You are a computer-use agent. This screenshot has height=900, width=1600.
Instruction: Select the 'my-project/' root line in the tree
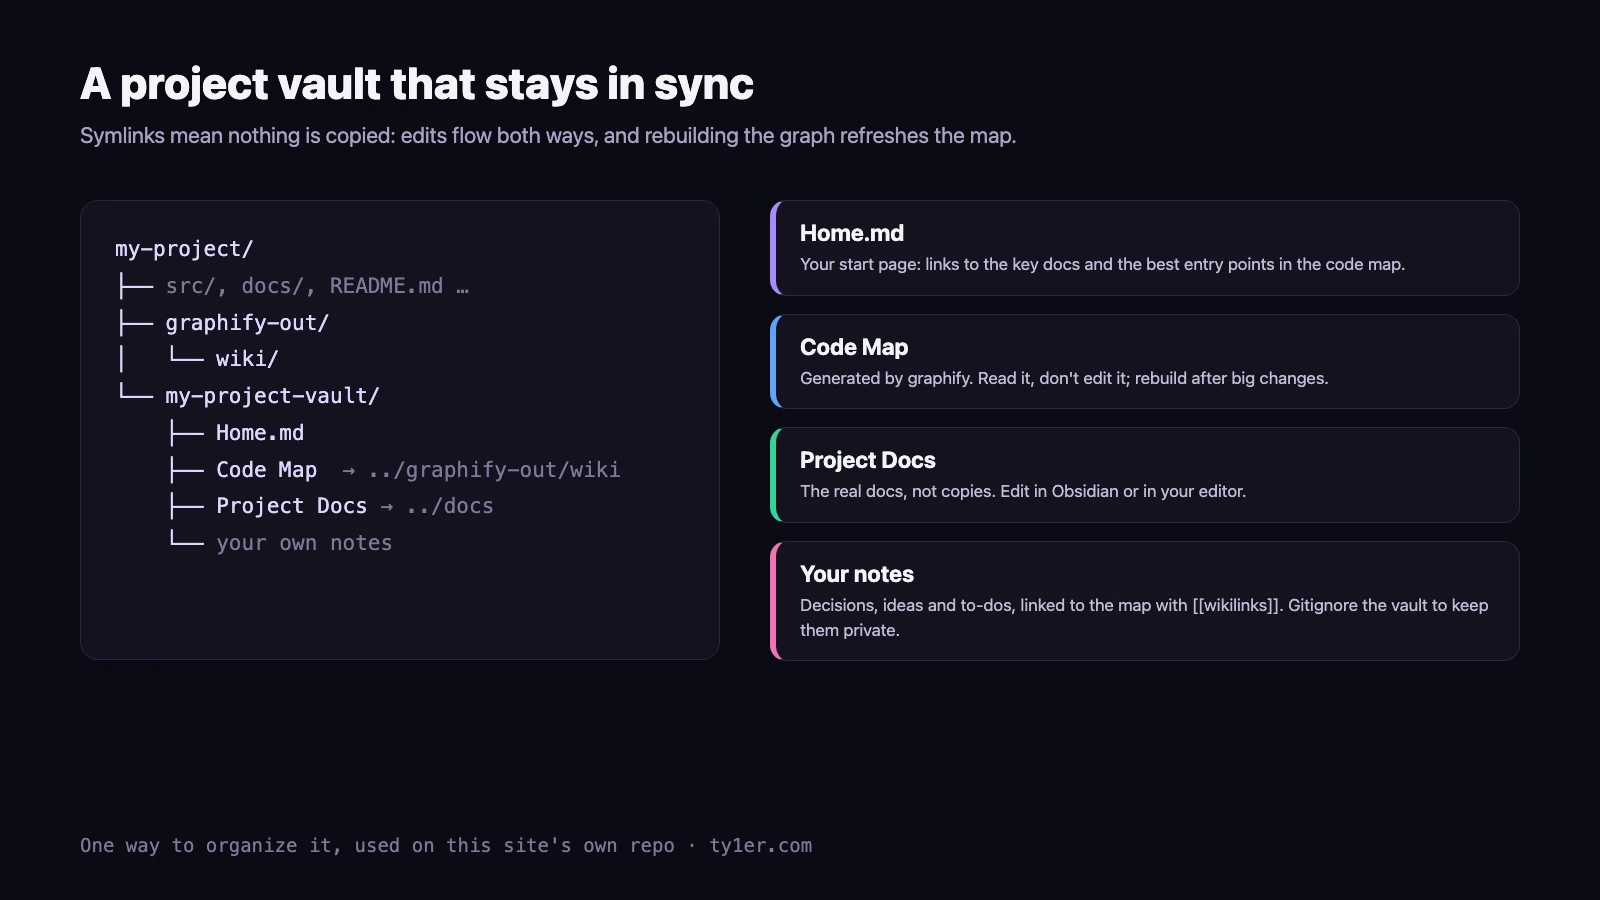click(184, 249)
